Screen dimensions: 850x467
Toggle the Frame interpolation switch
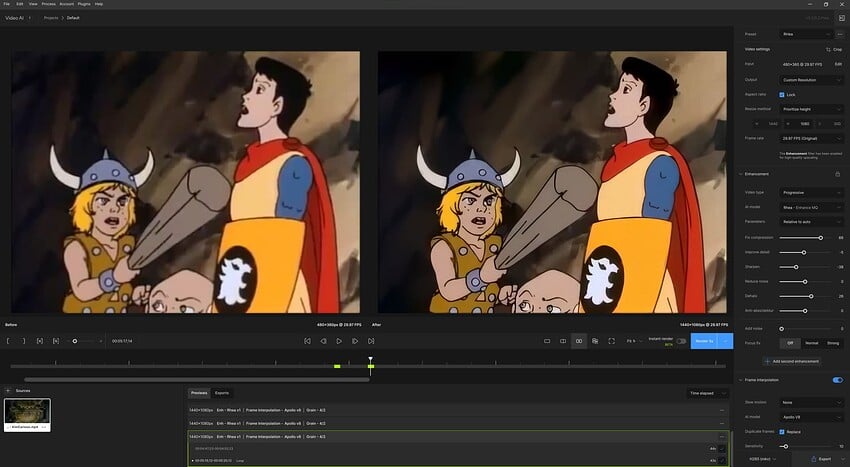pyautogui.click(x=838, y=380)
